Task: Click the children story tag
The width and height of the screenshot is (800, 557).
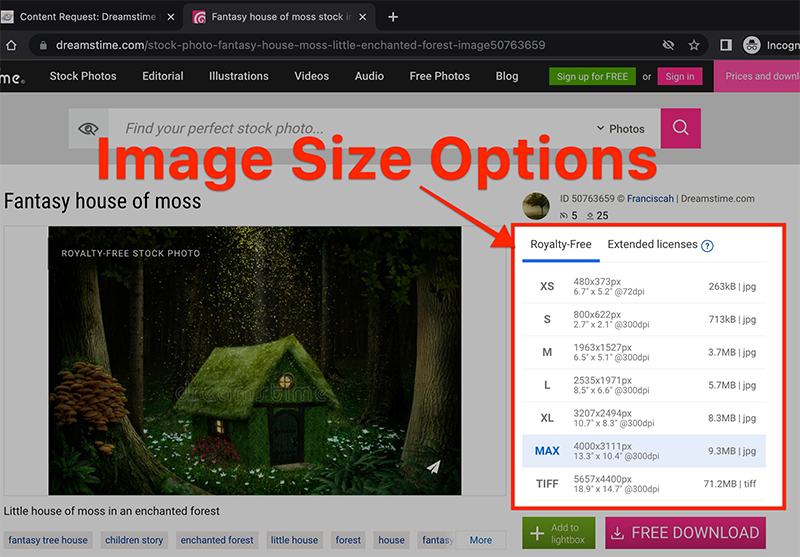Action: 134,540
